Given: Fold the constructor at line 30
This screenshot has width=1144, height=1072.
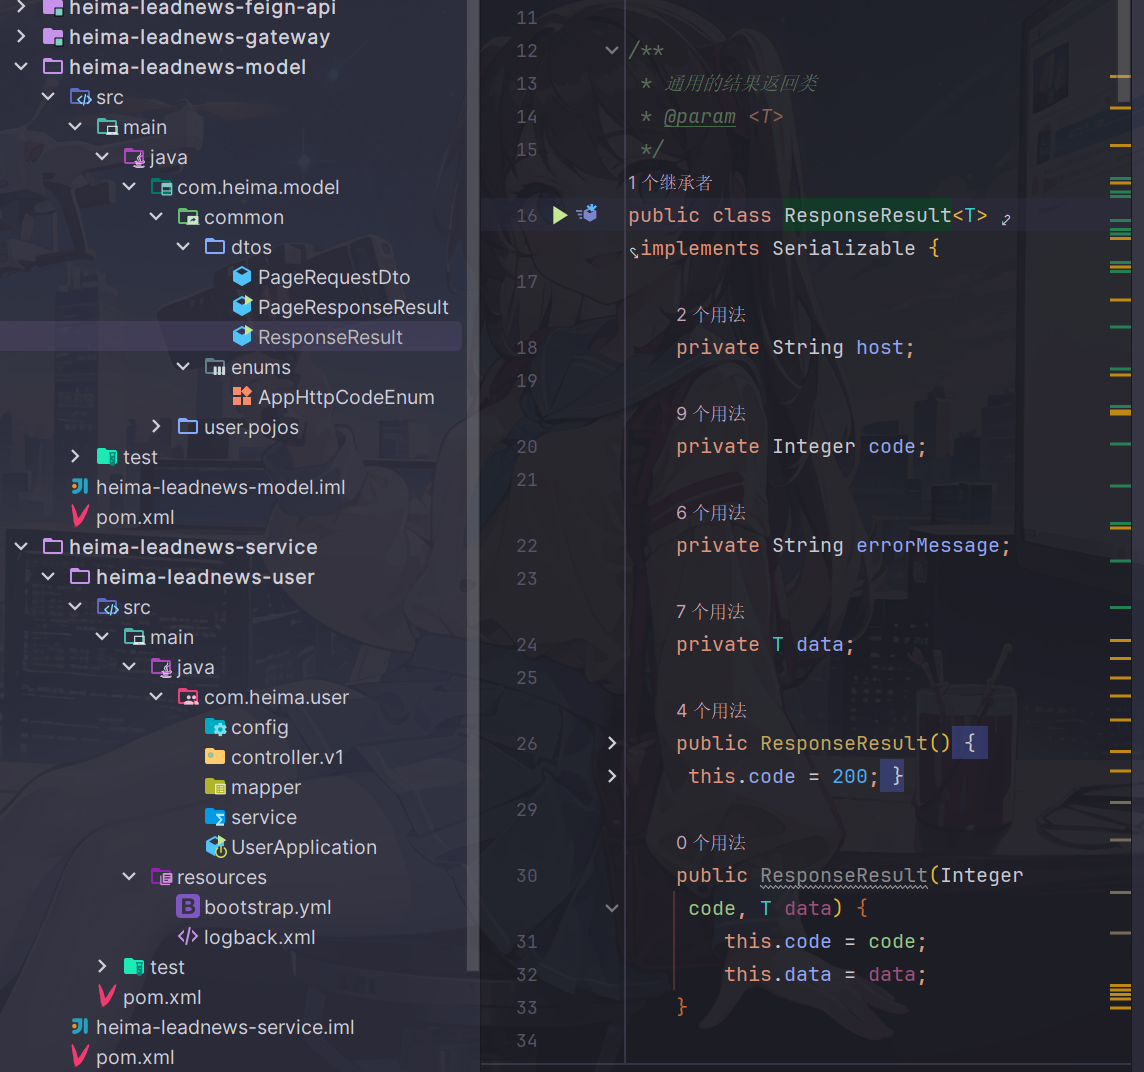Looking at the screenshot, I should click(612, 908).
